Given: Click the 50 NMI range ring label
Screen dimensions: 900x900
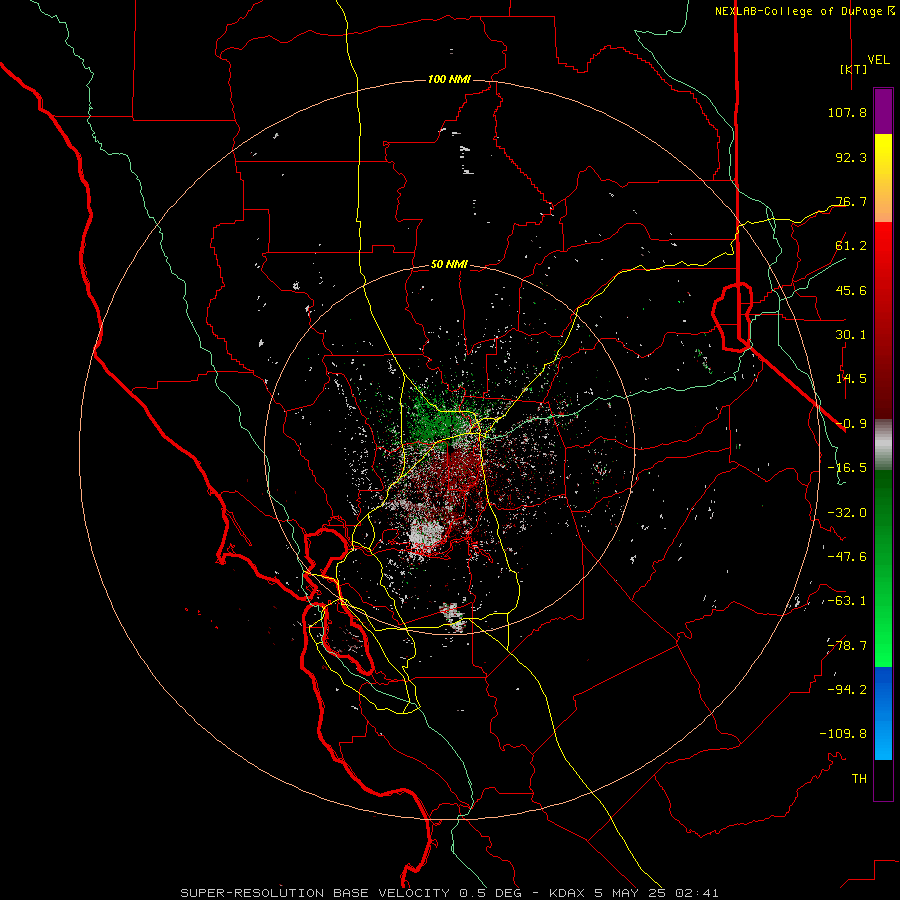Looking at the screenshot, I should point(449,265).
